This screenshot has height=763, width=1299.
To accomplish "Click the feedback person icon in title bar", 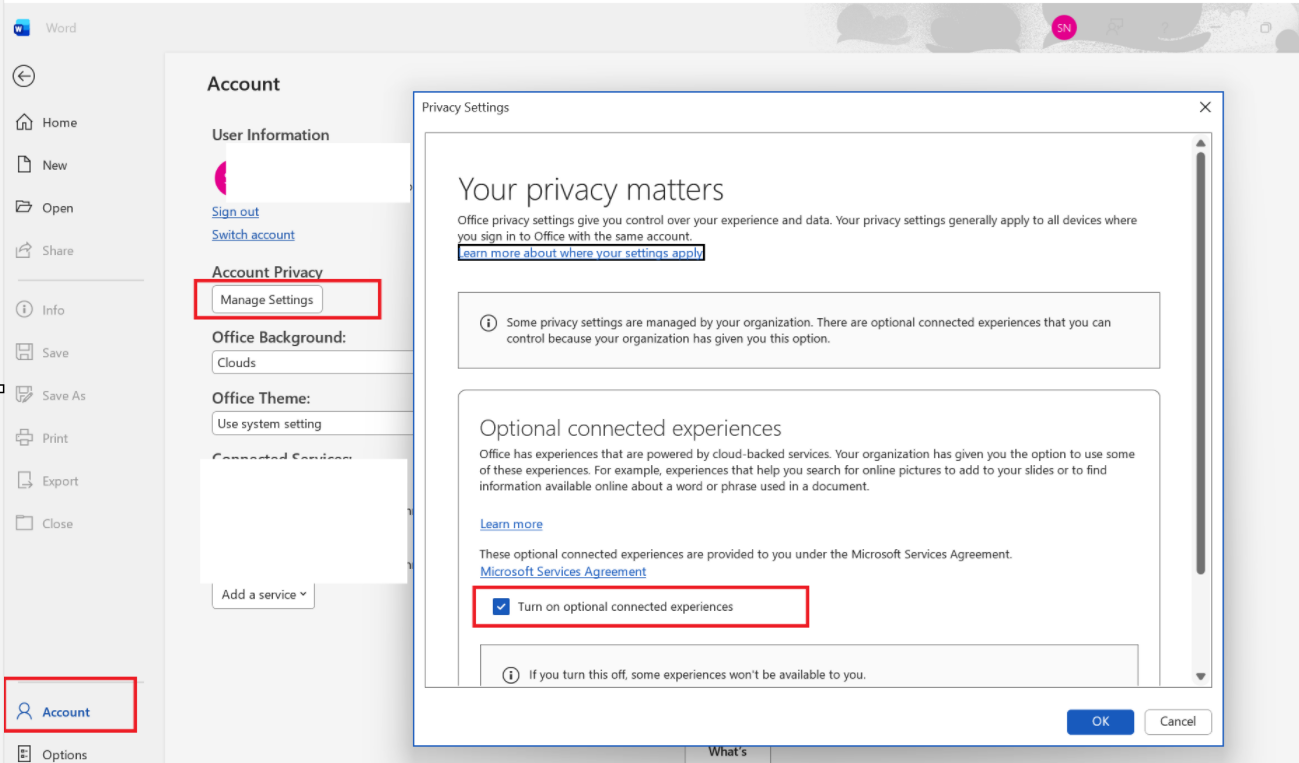I will coord(1117,28).
